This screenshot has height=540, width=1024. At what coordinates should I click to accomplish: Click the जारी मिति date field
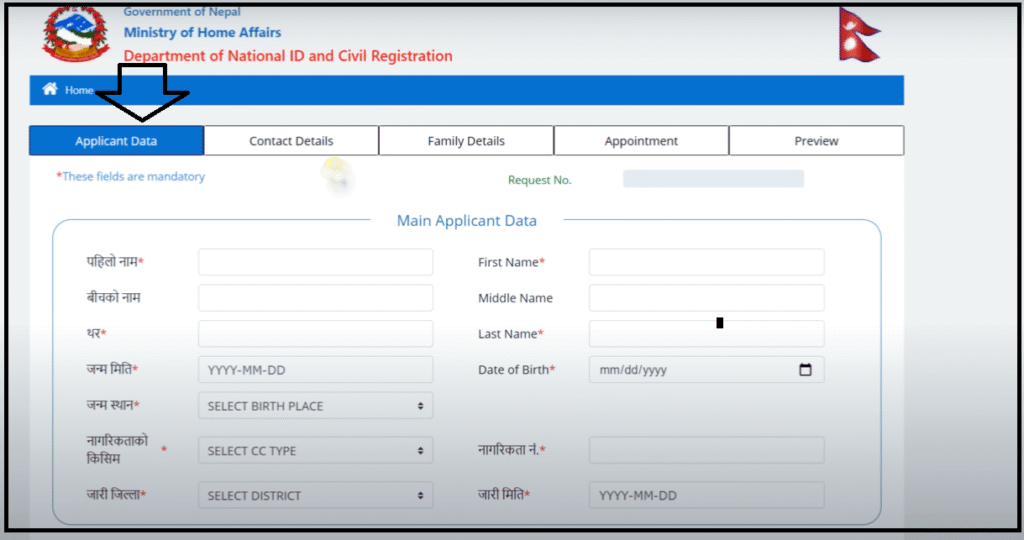coord(706,495)
